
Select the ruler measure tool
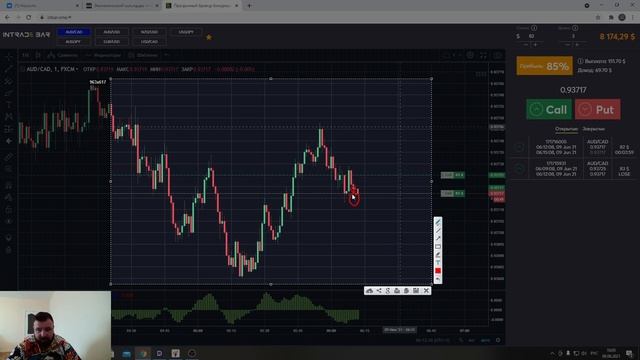(x=9, y=157)
